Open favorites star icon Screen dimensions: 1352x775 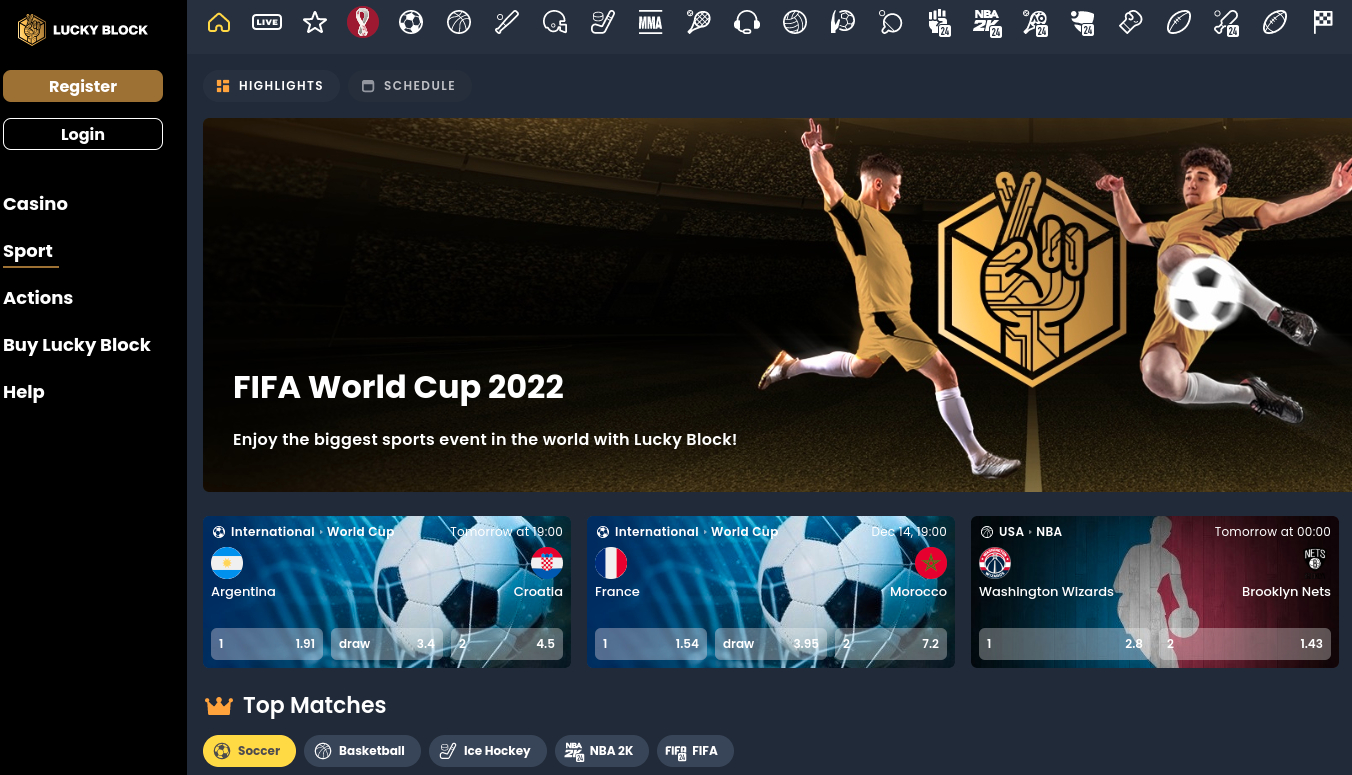point(315,22)
